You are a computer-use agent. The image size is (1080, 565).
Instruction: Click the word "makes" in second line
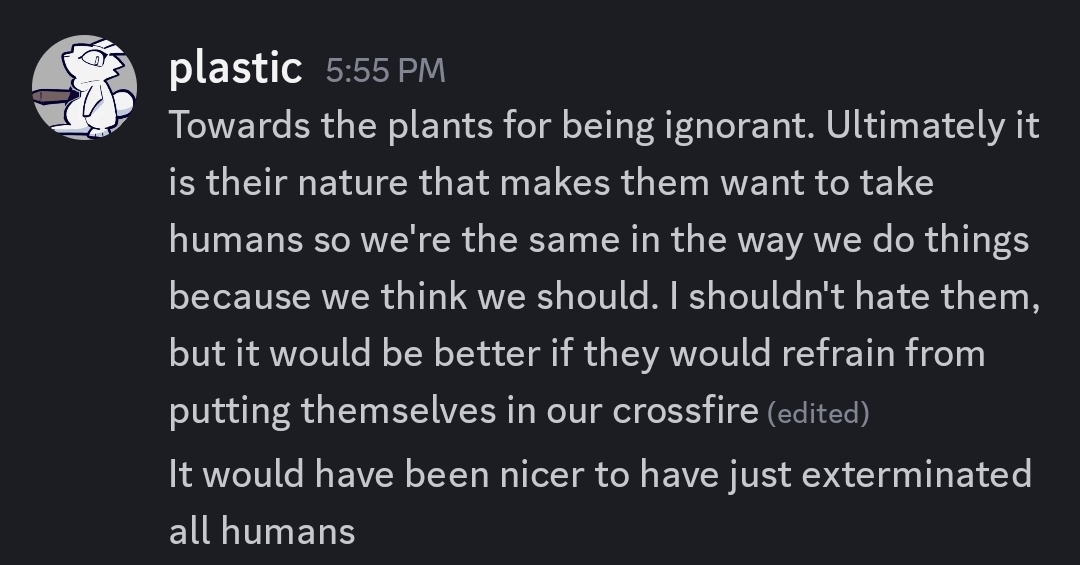[x=562, y=184]
